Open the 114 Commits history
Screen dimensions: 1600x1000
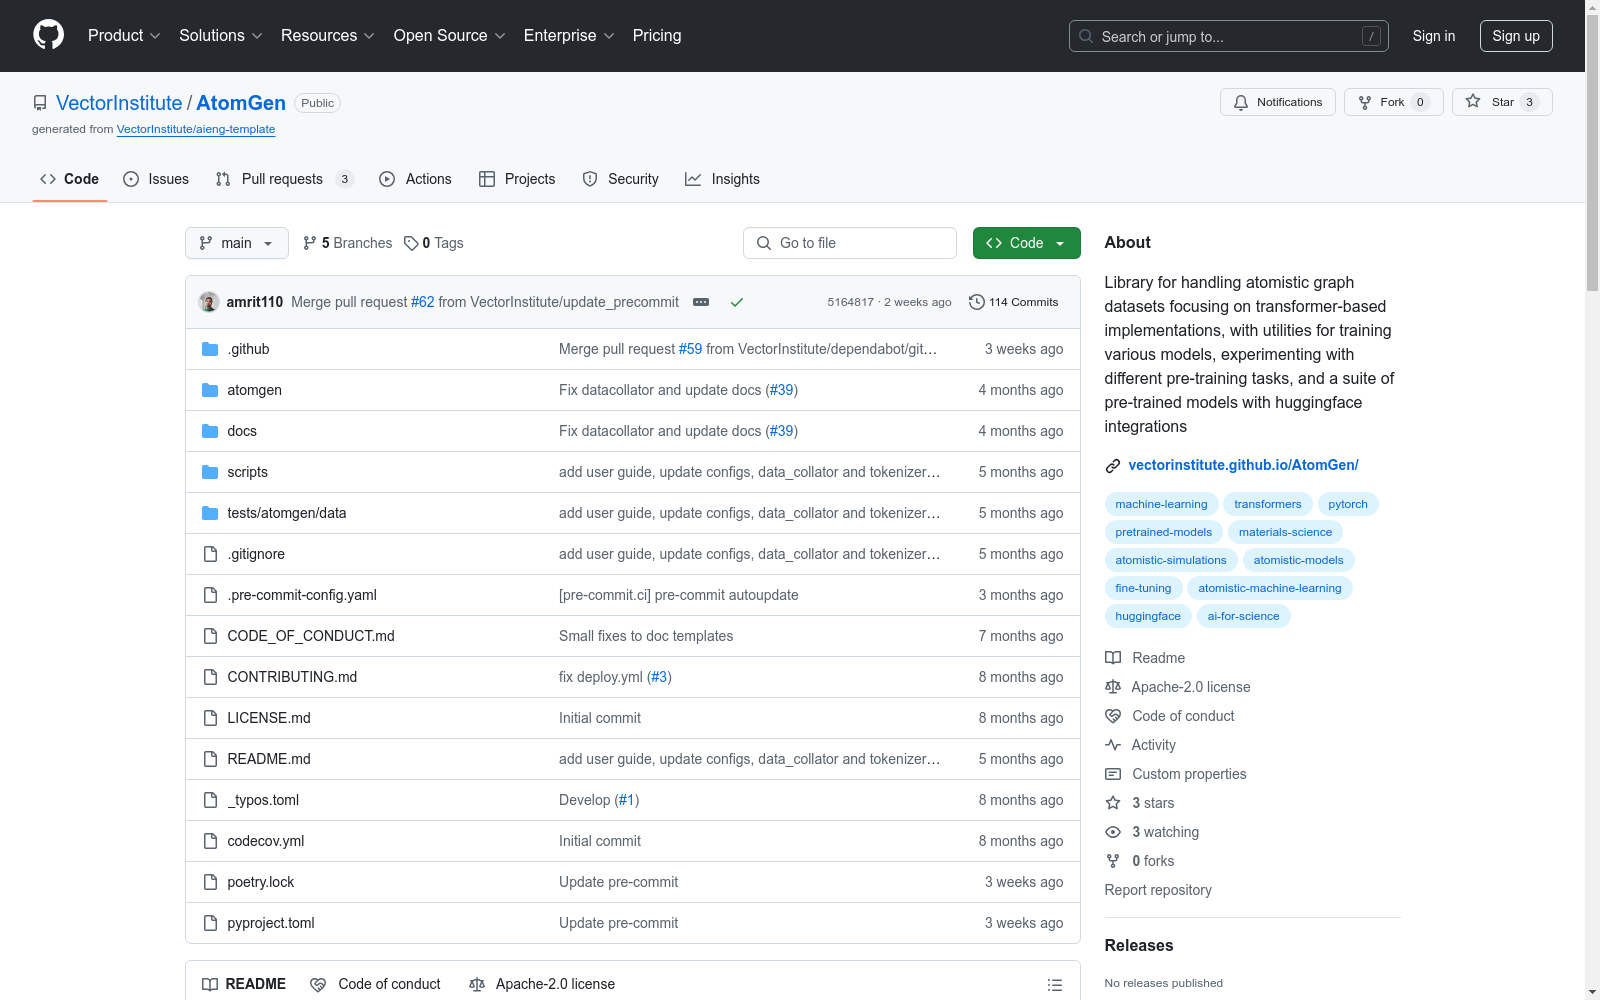(1014, 302)
